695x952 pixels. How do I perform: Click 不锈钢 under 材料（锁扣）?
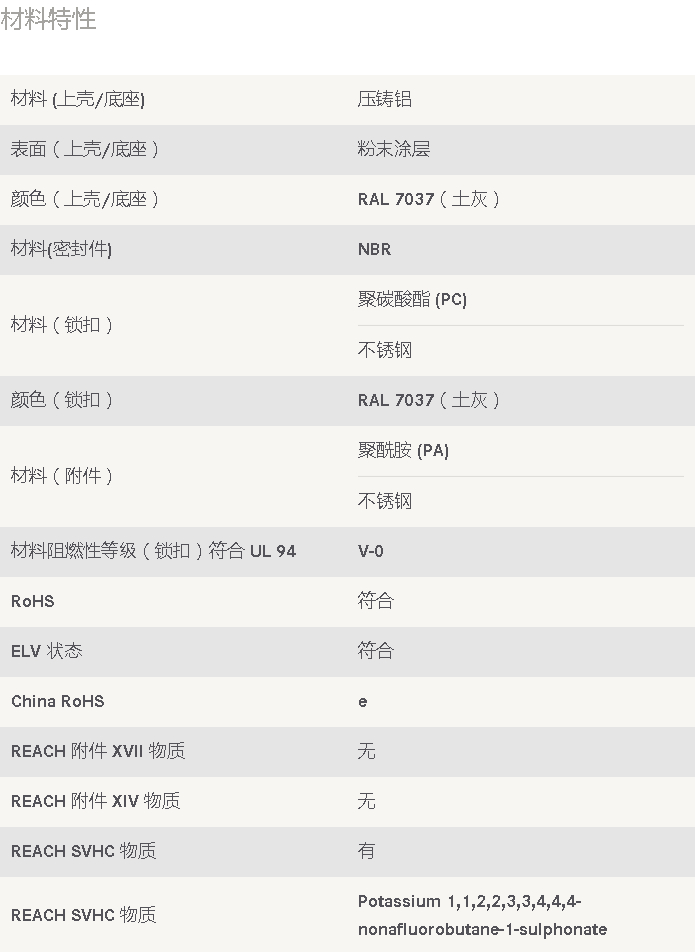385,350
